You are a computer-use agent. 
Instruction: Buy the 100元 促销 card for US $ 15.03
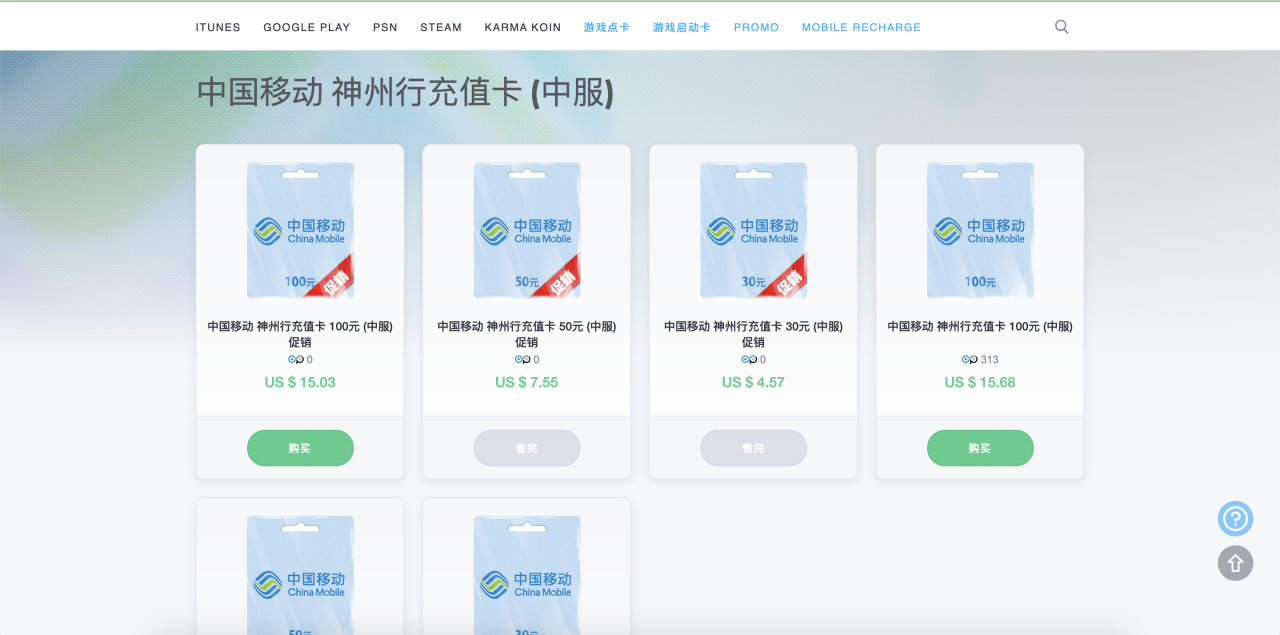pos(300,448)
